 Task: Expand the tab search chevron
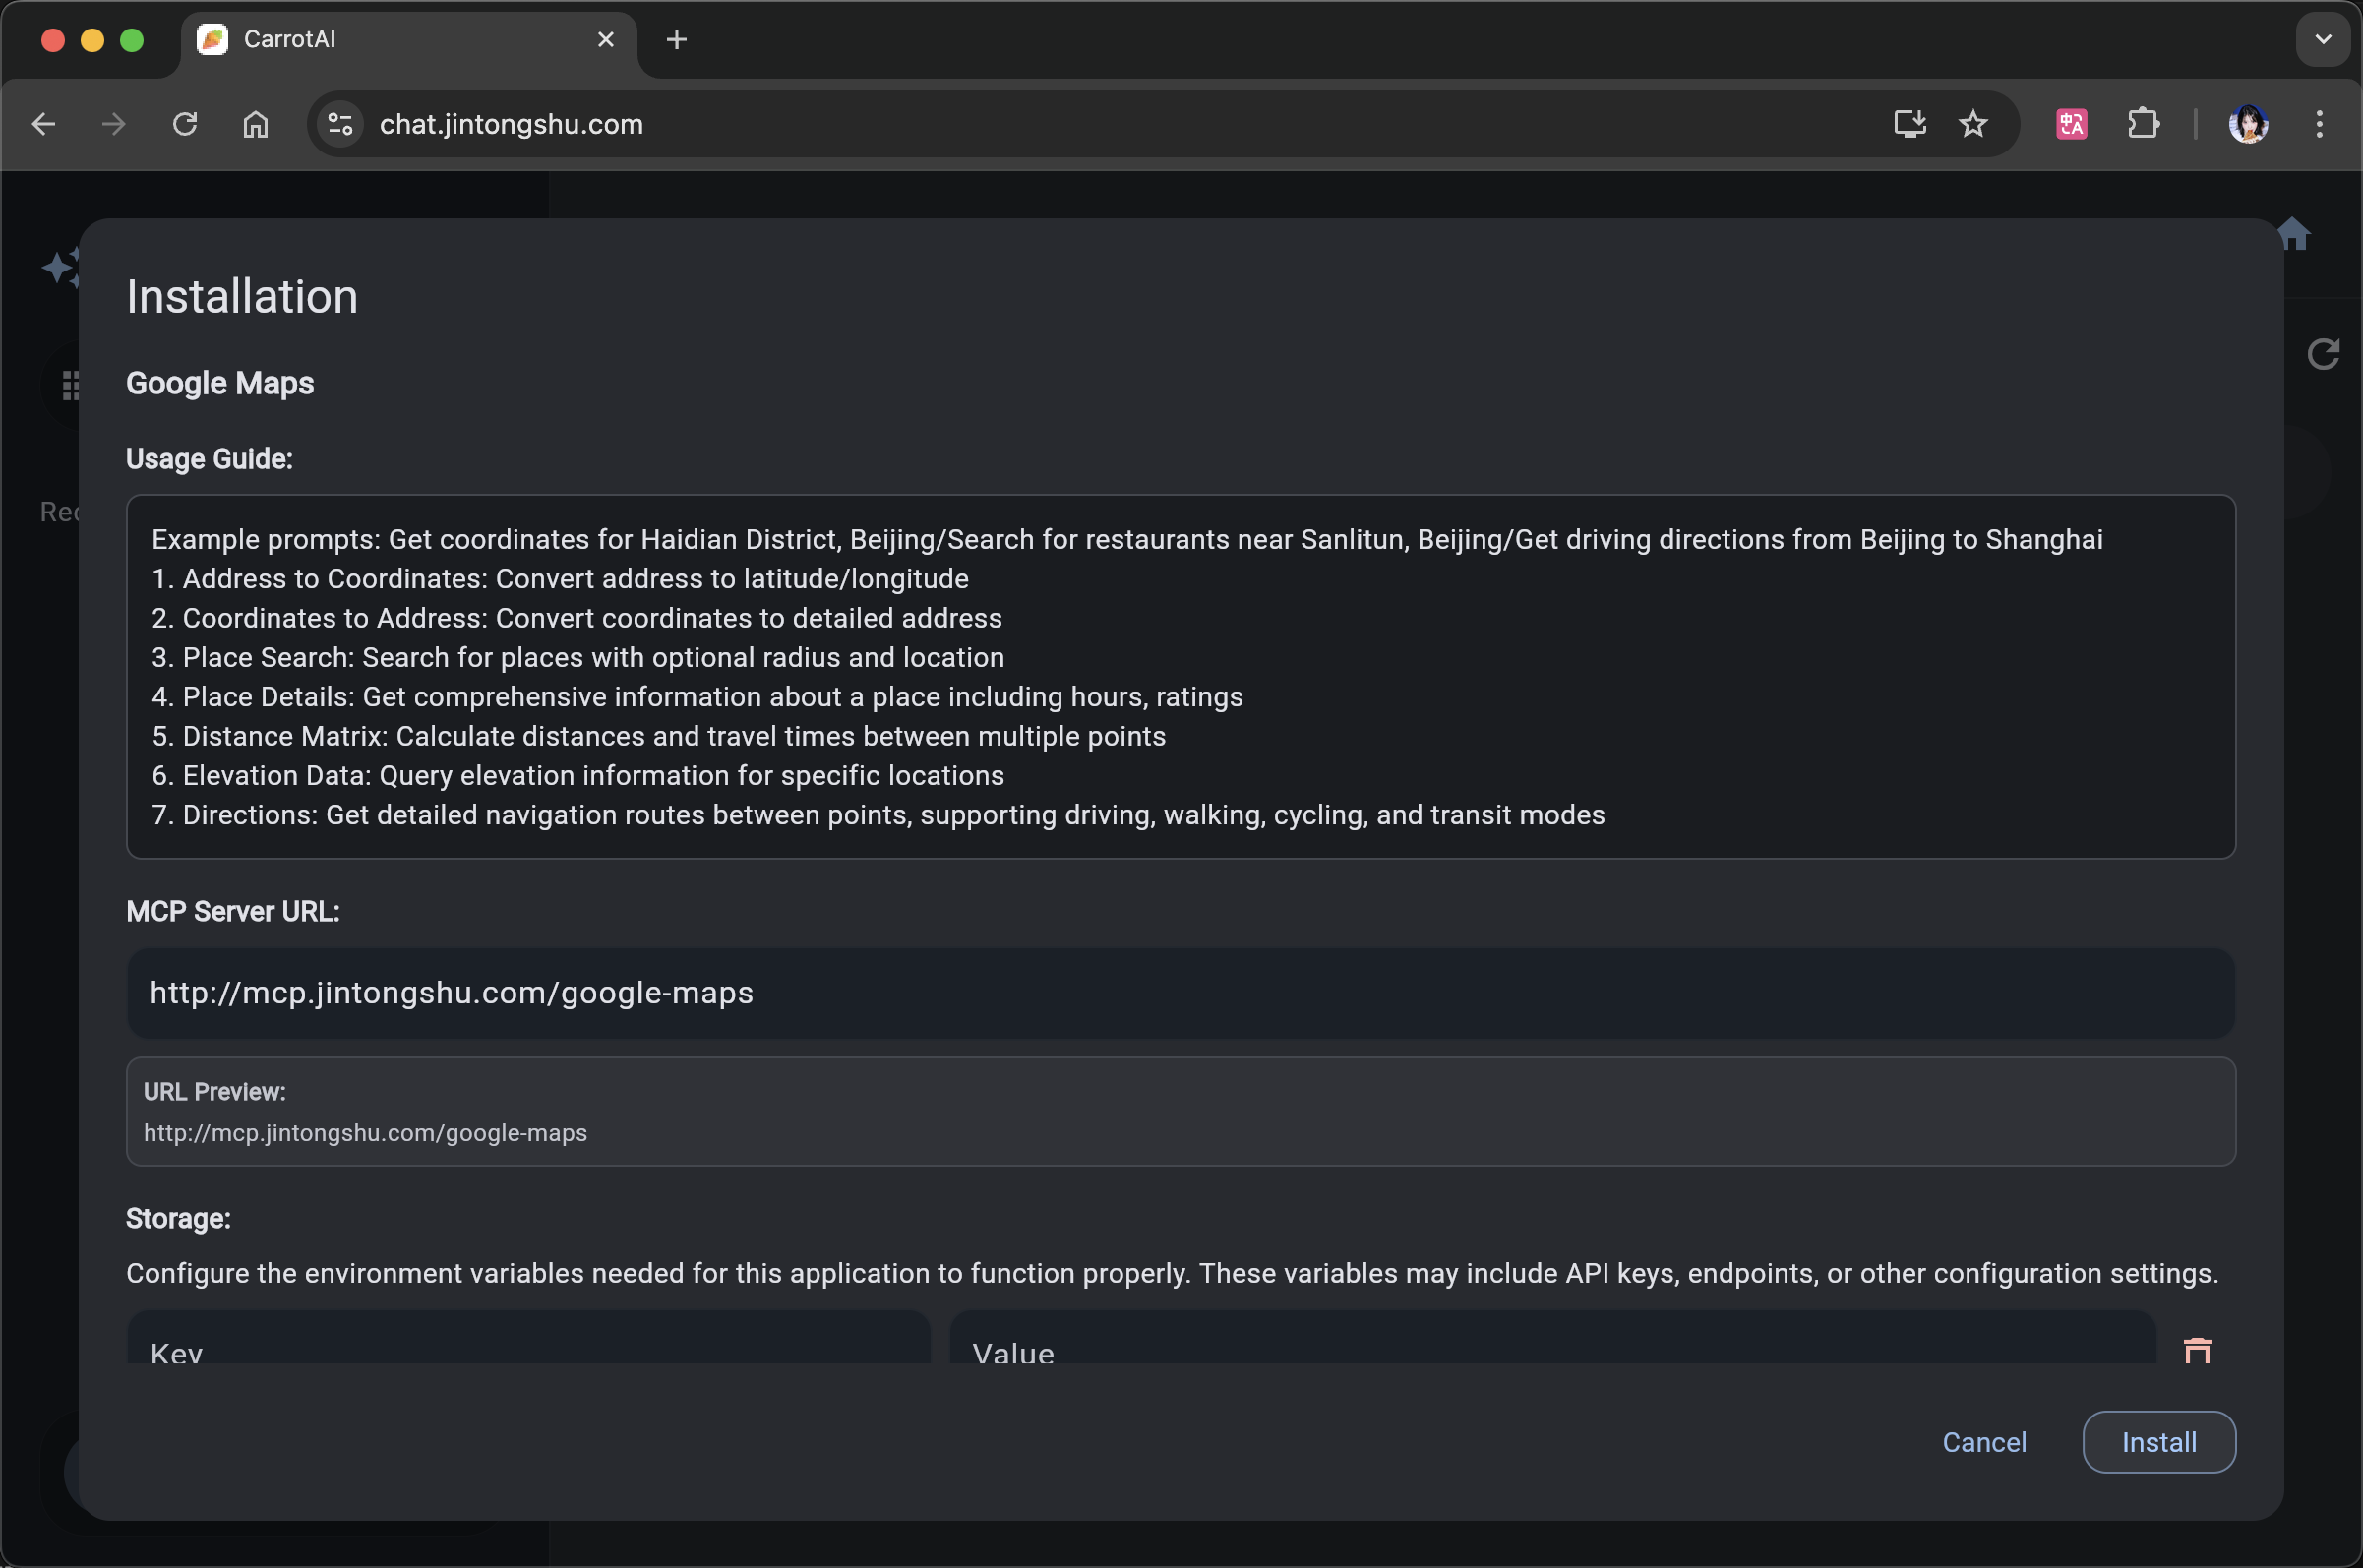coord(2322,39)
